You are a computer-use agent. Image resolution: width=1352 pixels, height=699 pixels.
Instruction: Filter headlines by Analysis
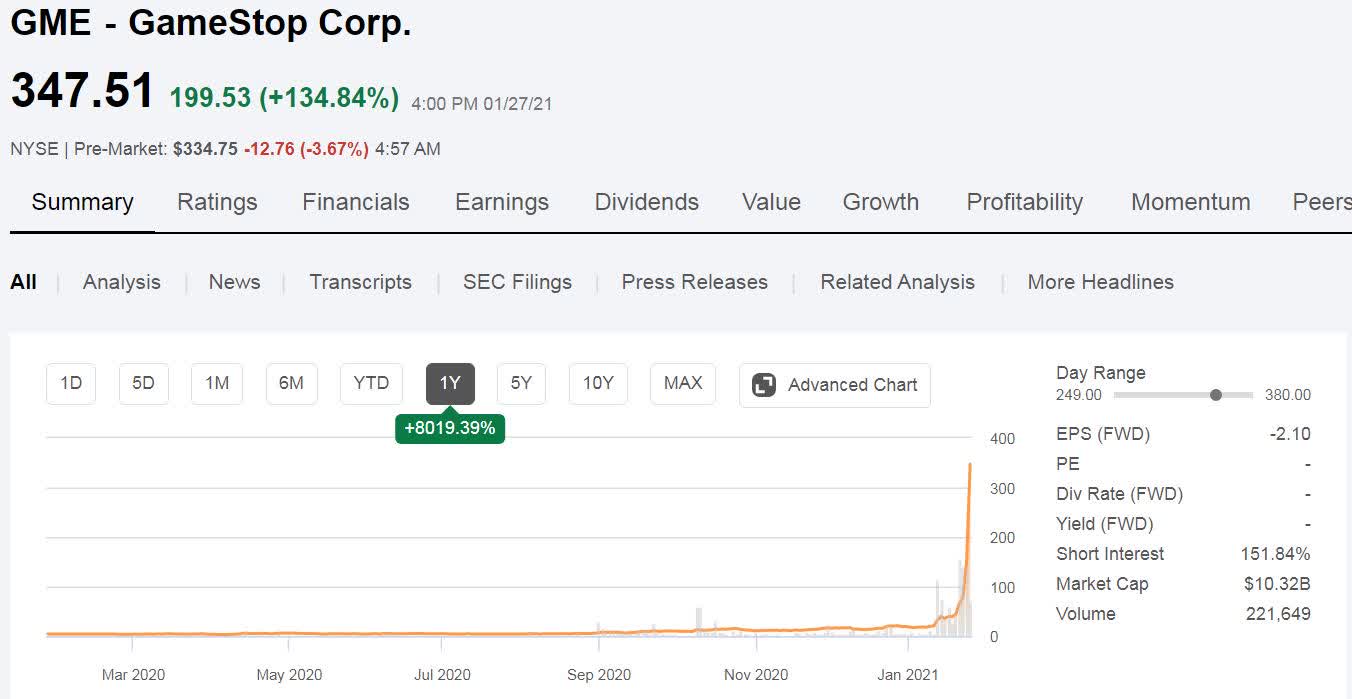point(122,282)
